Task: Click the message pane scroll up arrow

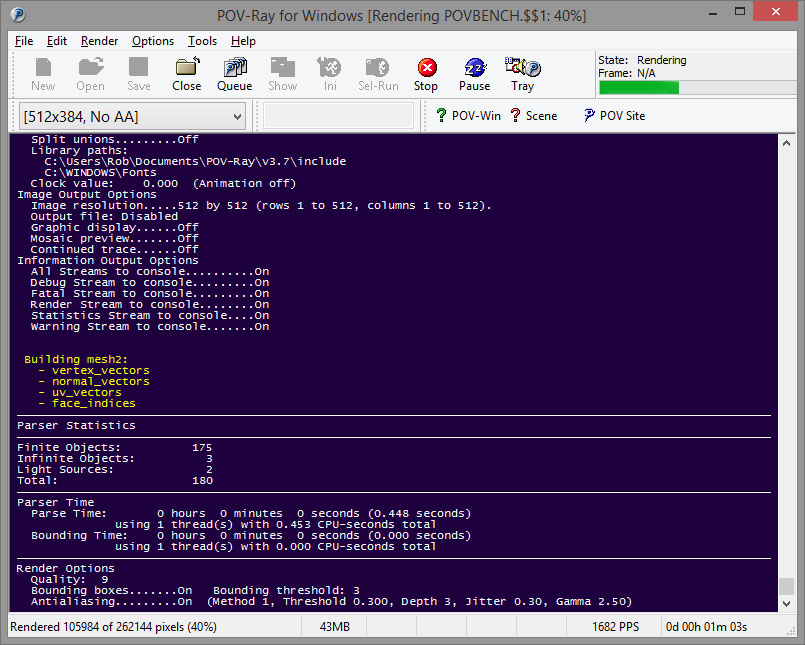Action: click(786, 144)
